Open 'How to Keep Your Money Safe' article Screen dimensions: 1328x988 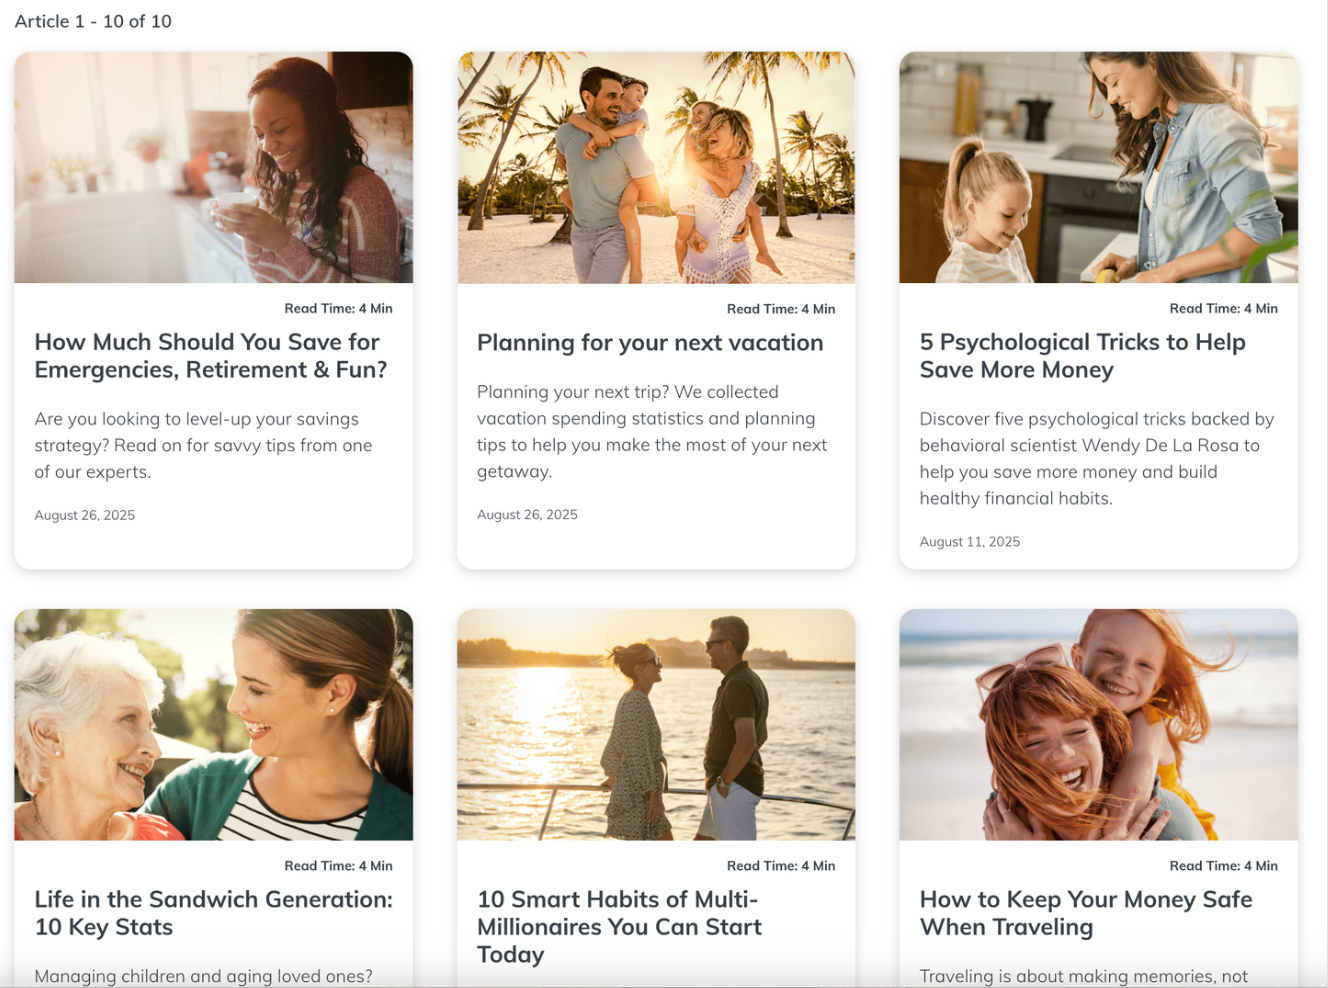[x=1085, y=913]
